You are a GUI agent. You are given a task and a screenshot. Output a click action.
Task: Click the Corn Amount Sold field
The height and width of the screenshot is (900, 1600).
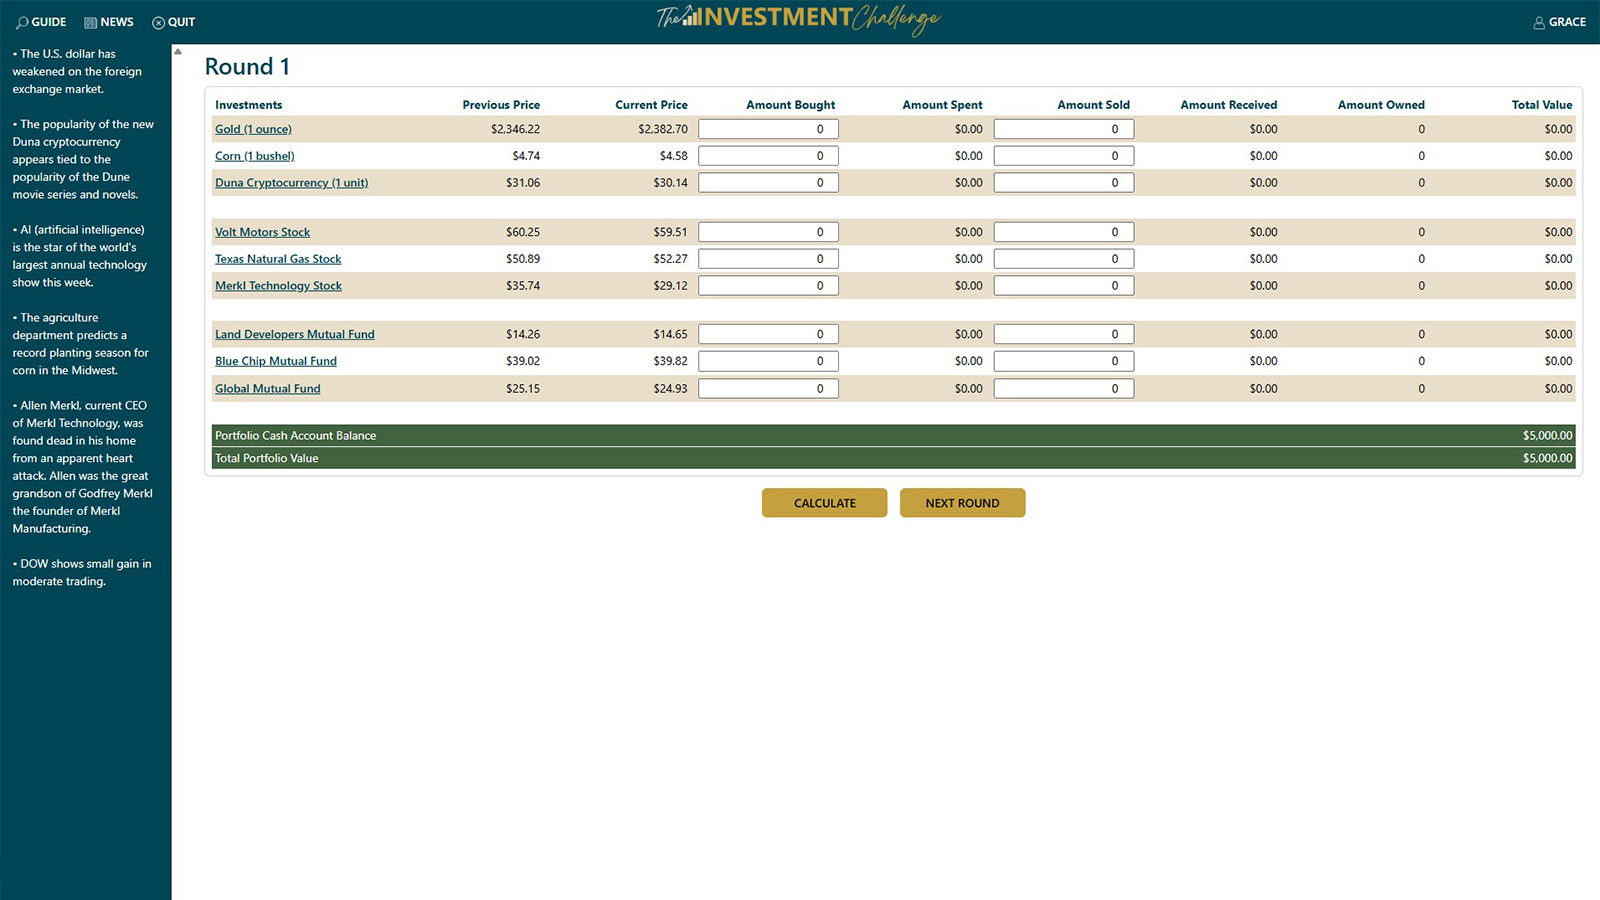coord(1063,156)
